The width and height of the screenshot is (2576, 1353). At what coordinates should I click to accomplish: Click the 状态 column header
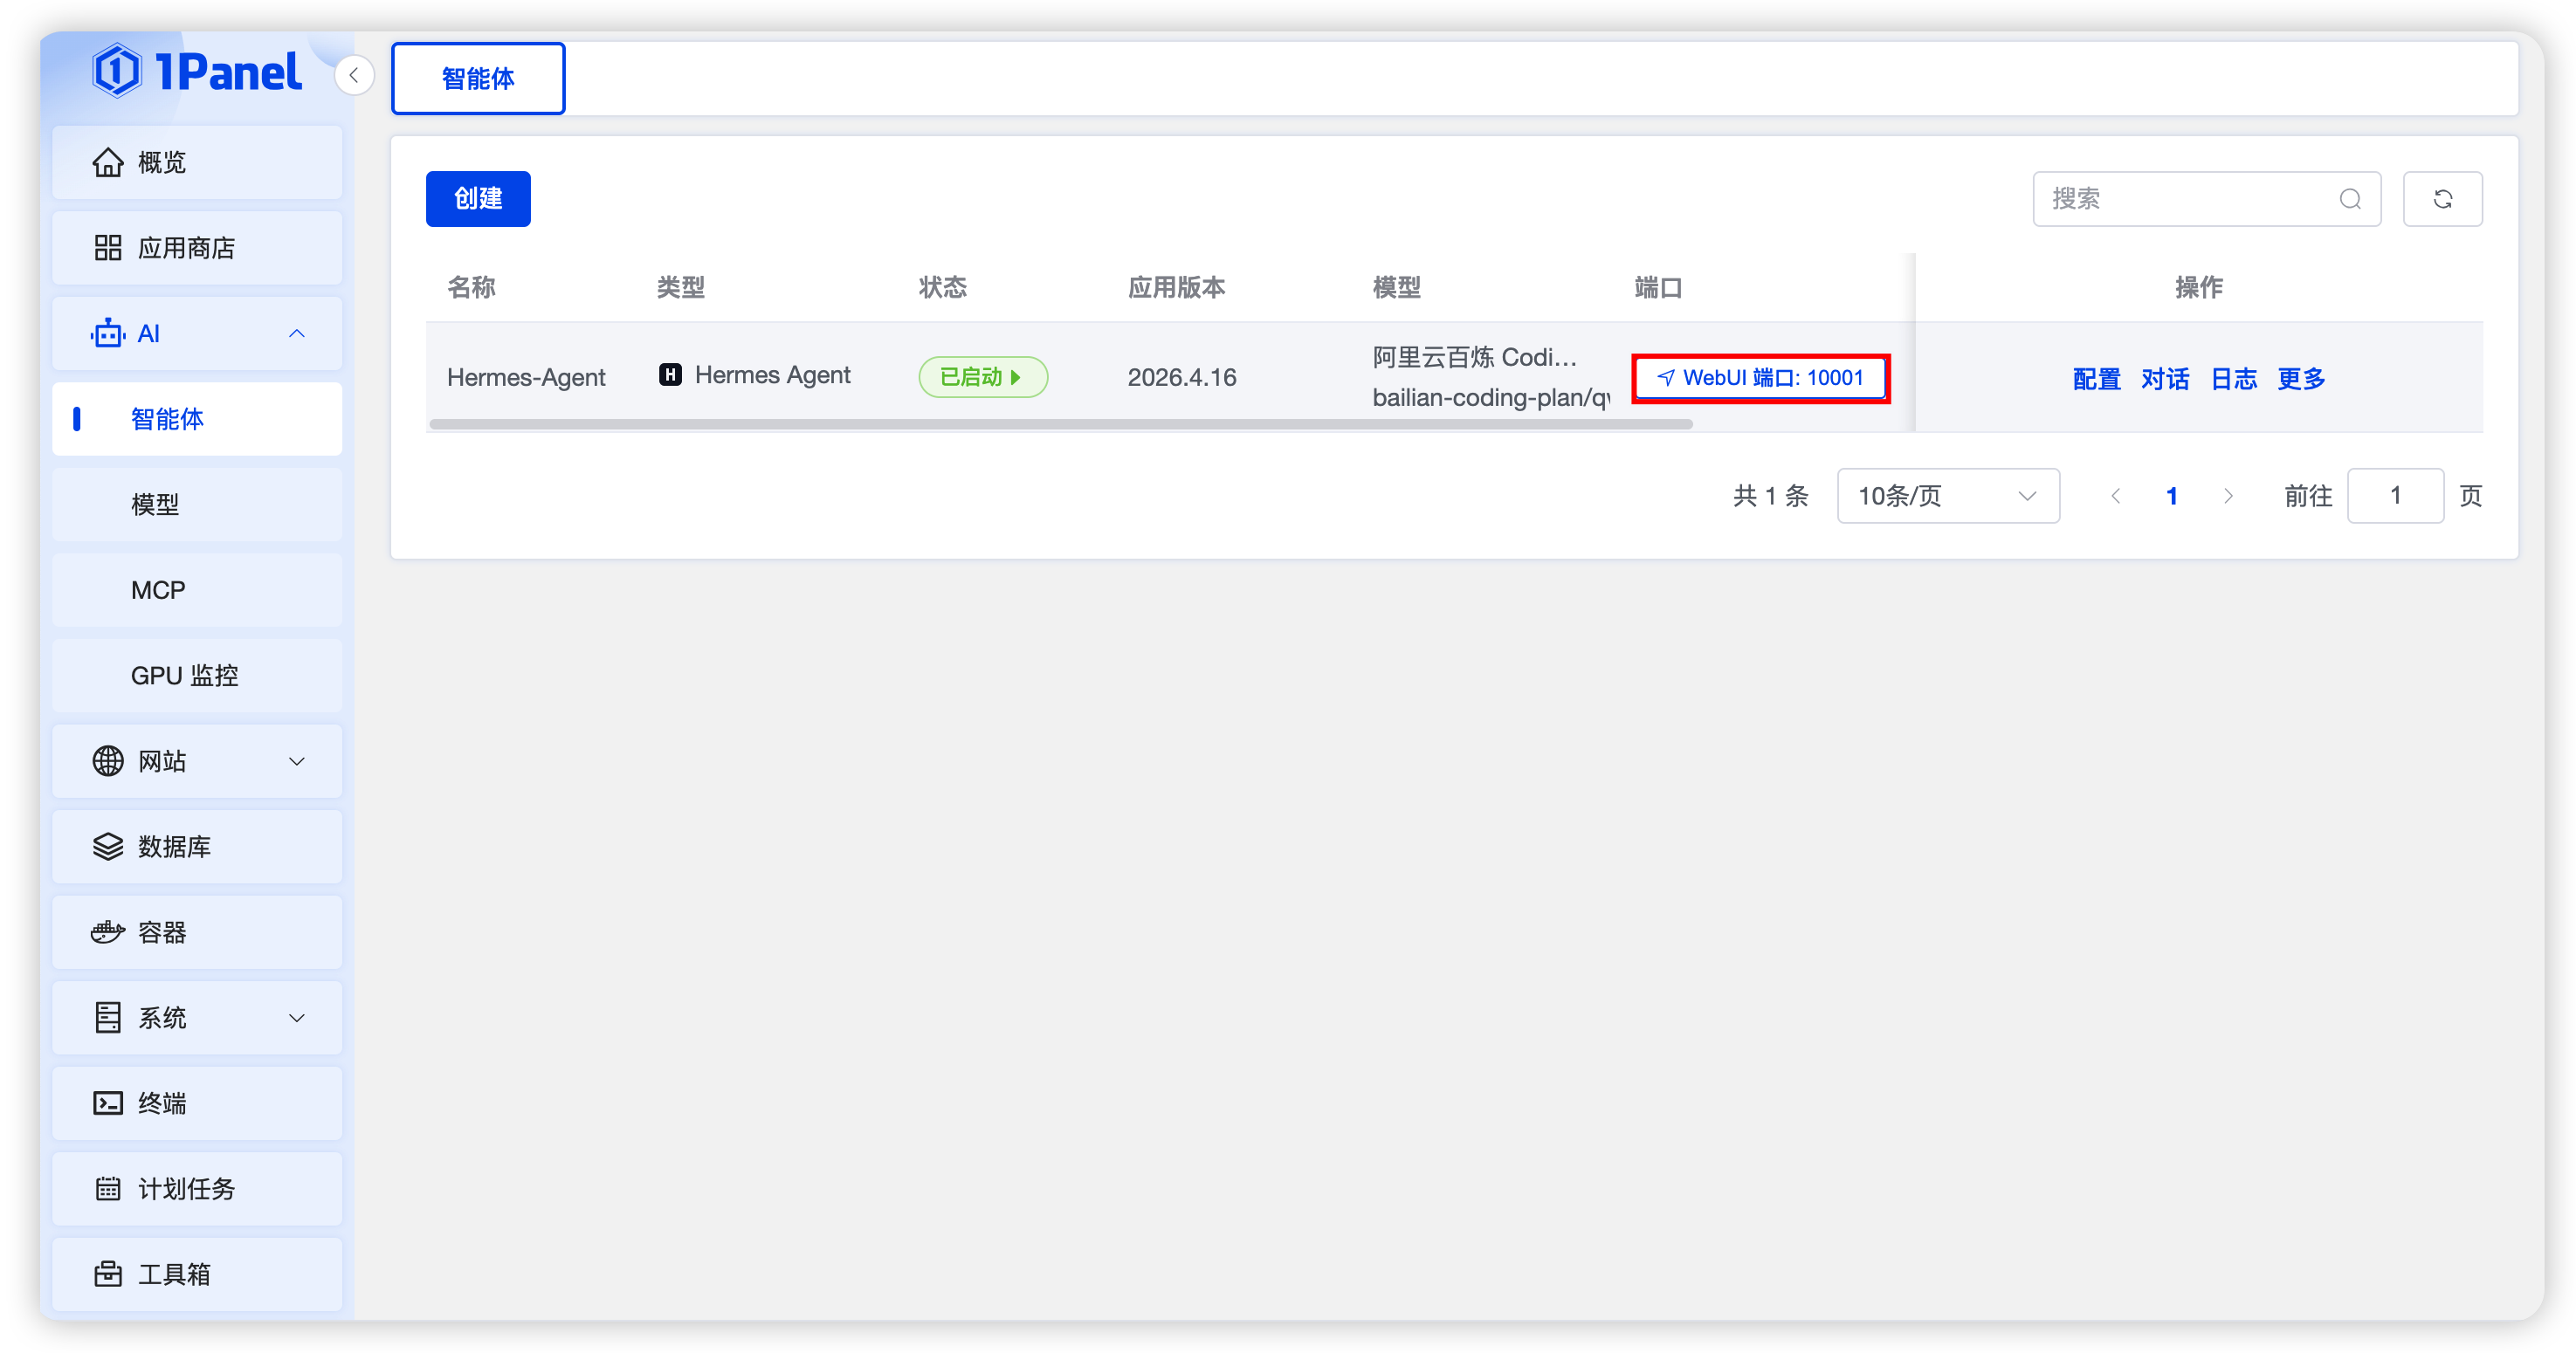point(943,288)
